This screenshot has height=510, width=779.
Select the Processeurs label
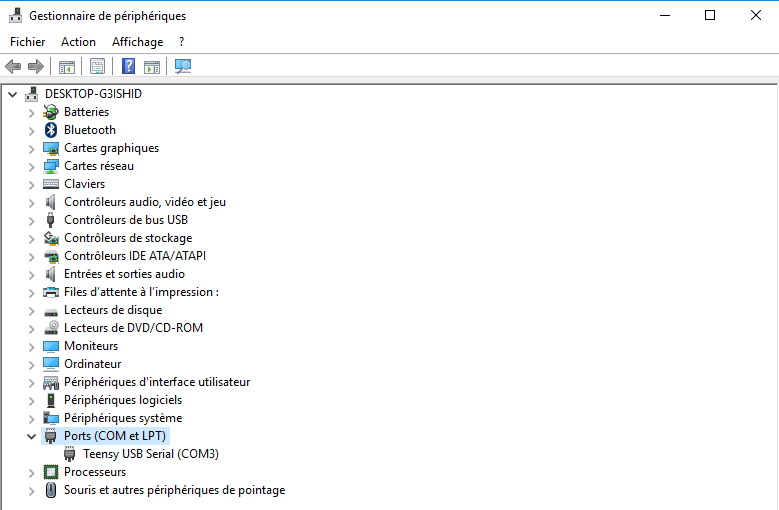(95, 472)
